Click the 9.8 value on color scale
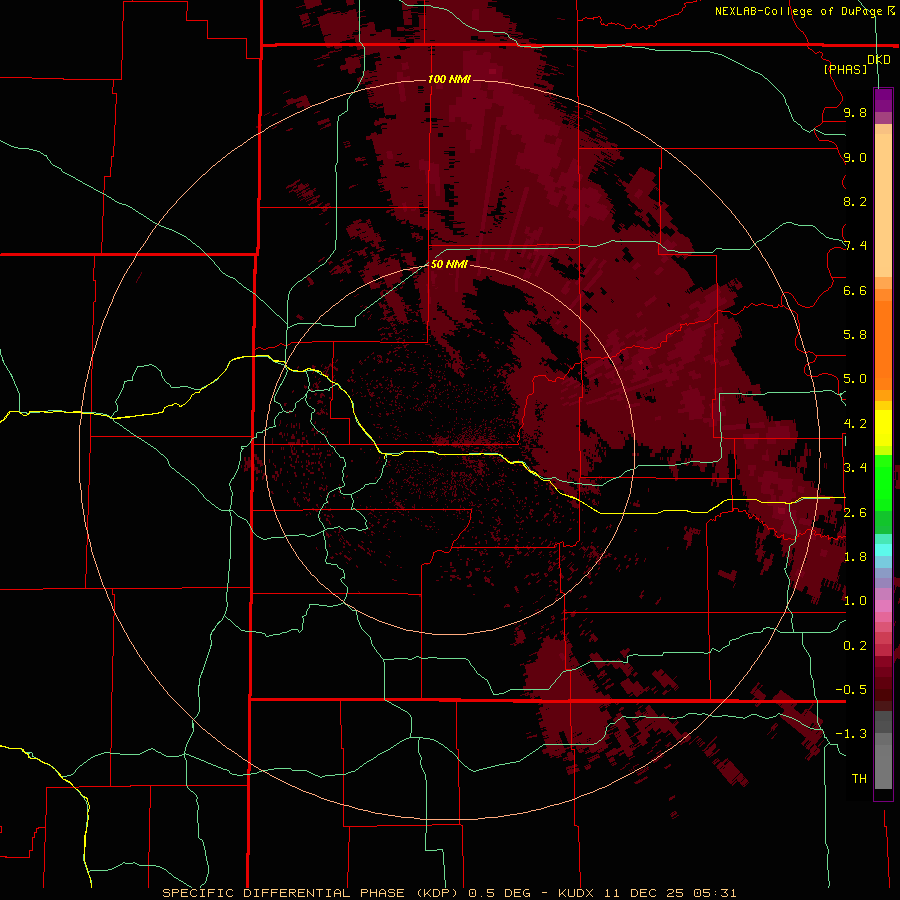 coord(855,112)
